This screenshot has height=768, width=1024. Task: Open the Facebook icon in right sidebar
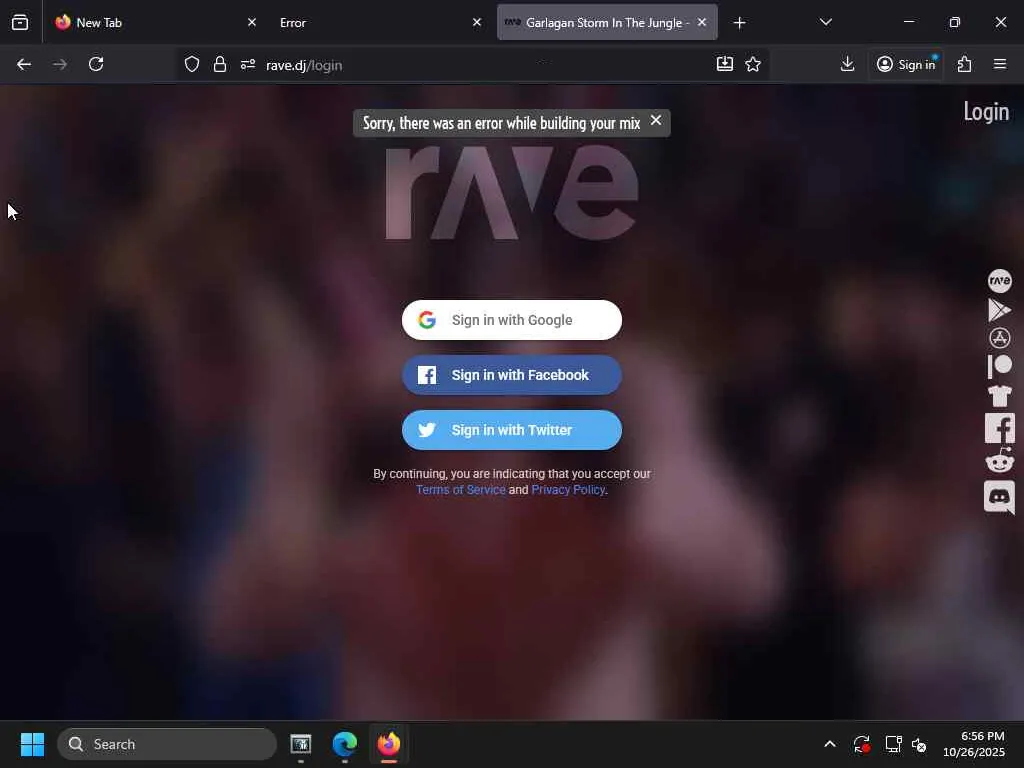tap(999, 428)
